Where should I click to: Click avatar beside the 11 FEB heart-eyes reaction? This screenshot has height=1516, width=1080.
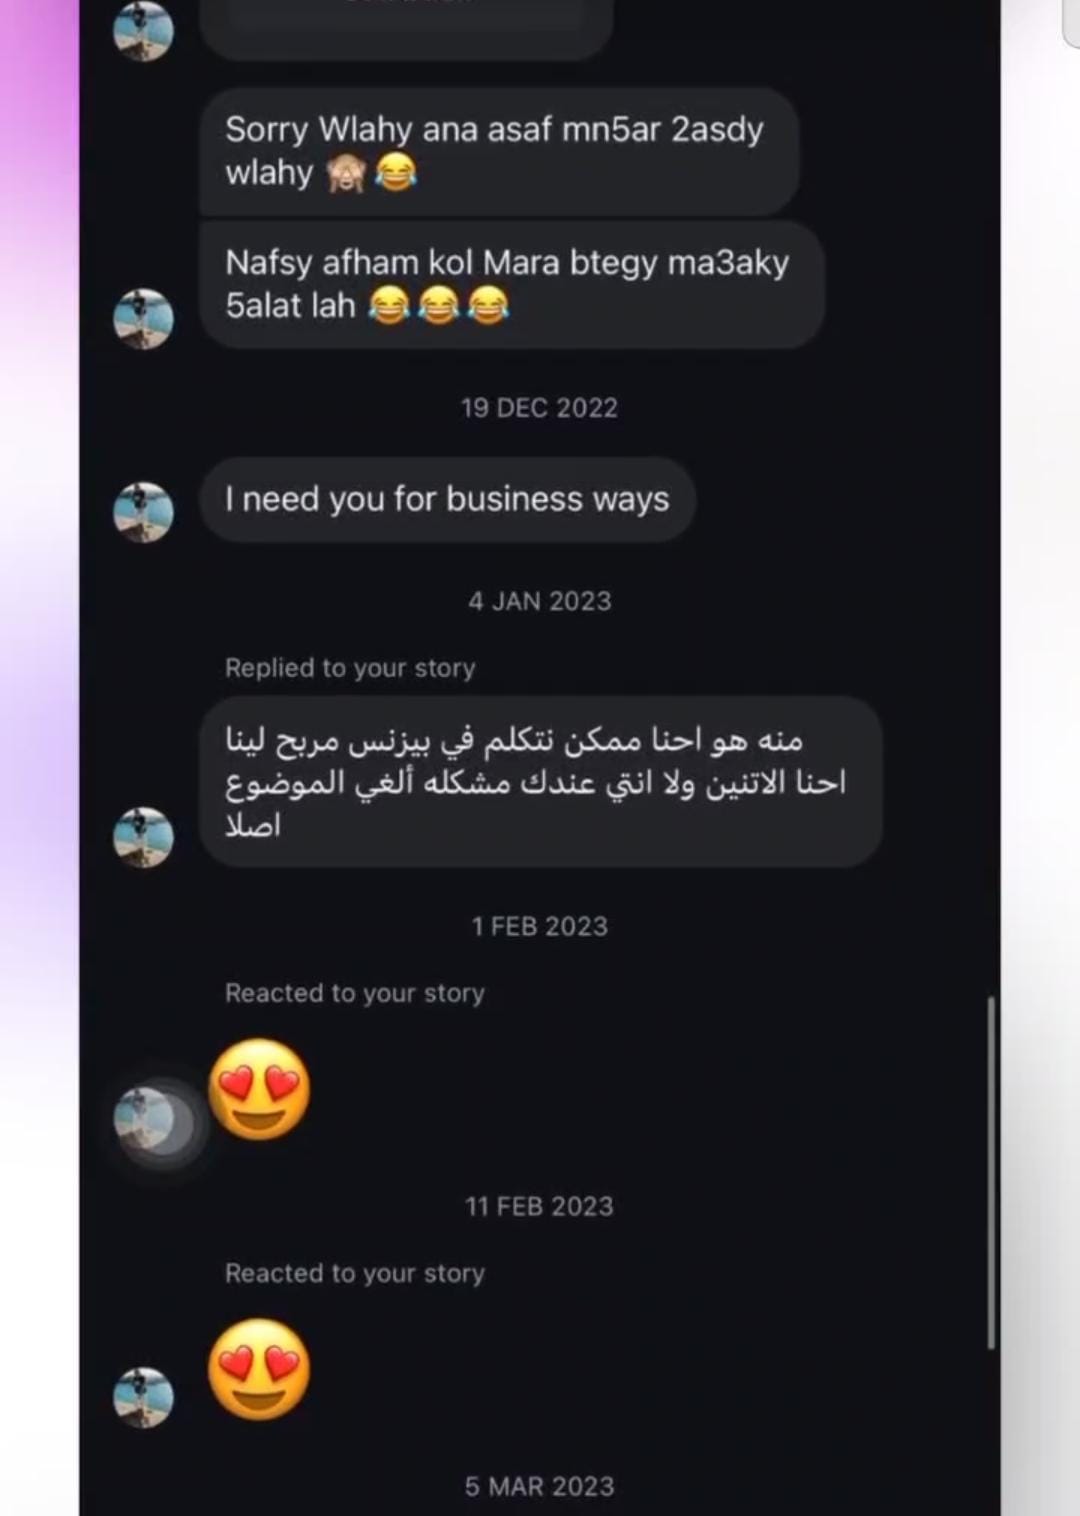coord(143,1397)
